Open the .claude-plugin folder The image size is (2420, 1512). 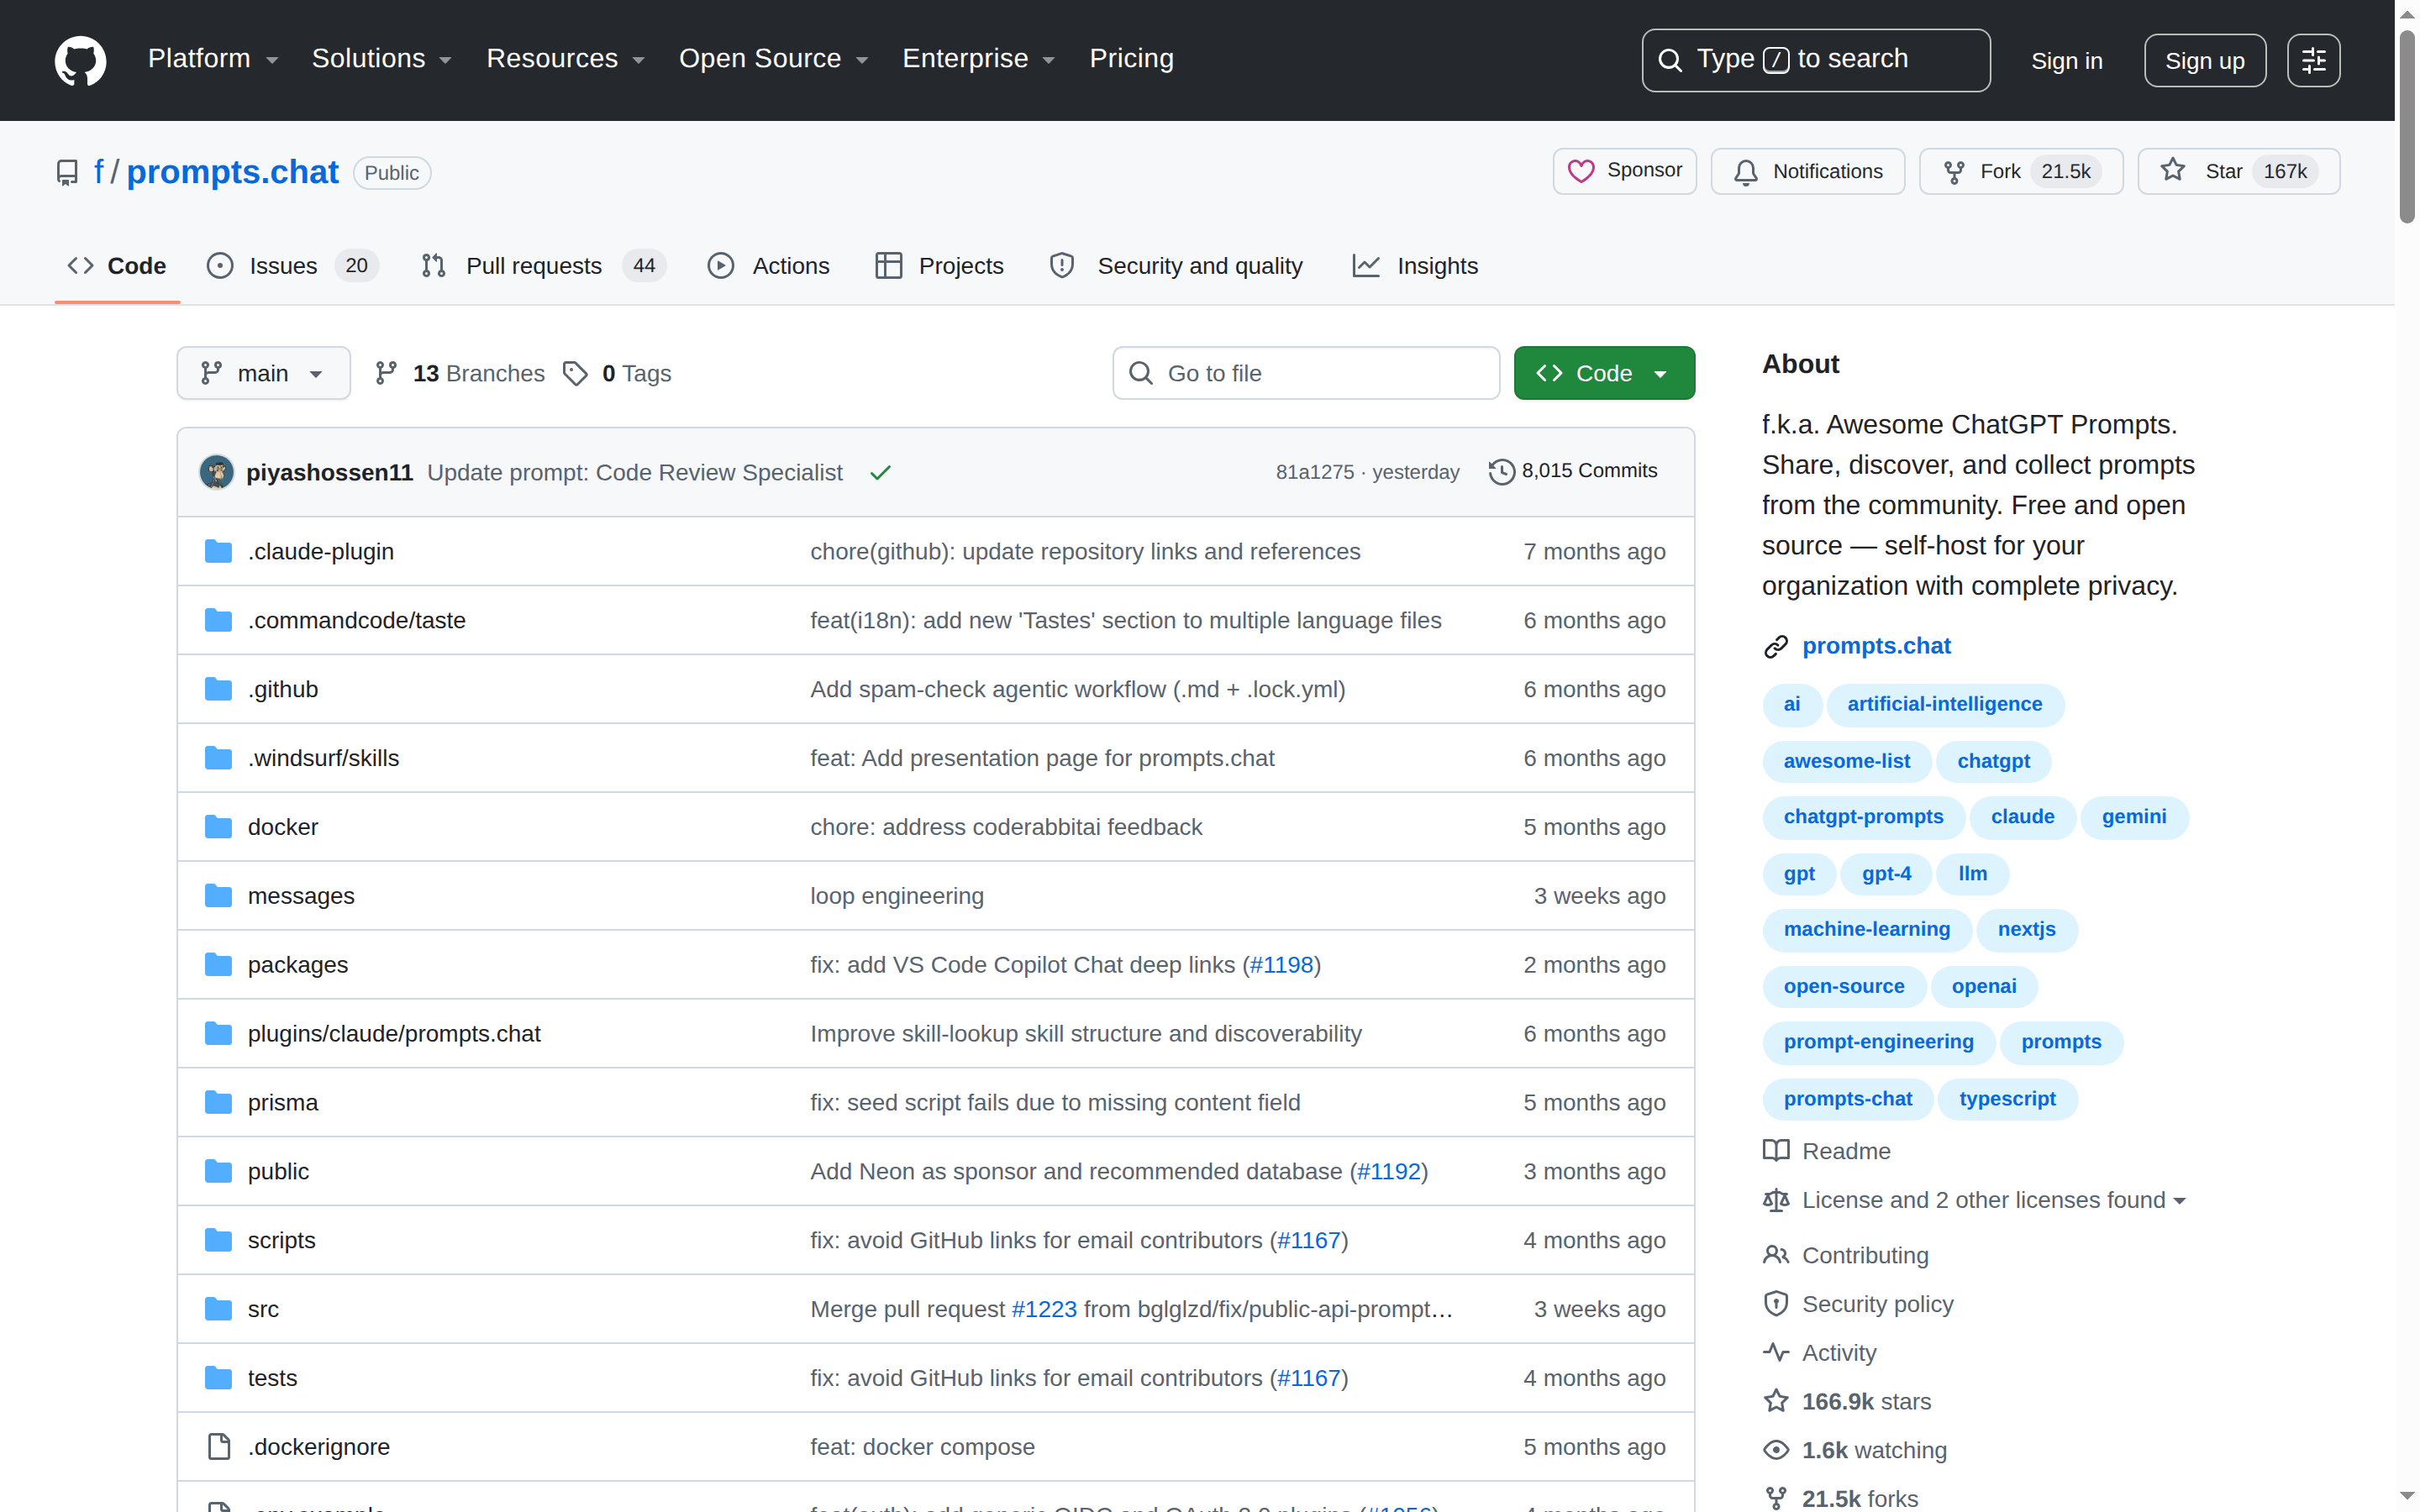(x=321, y=551)
